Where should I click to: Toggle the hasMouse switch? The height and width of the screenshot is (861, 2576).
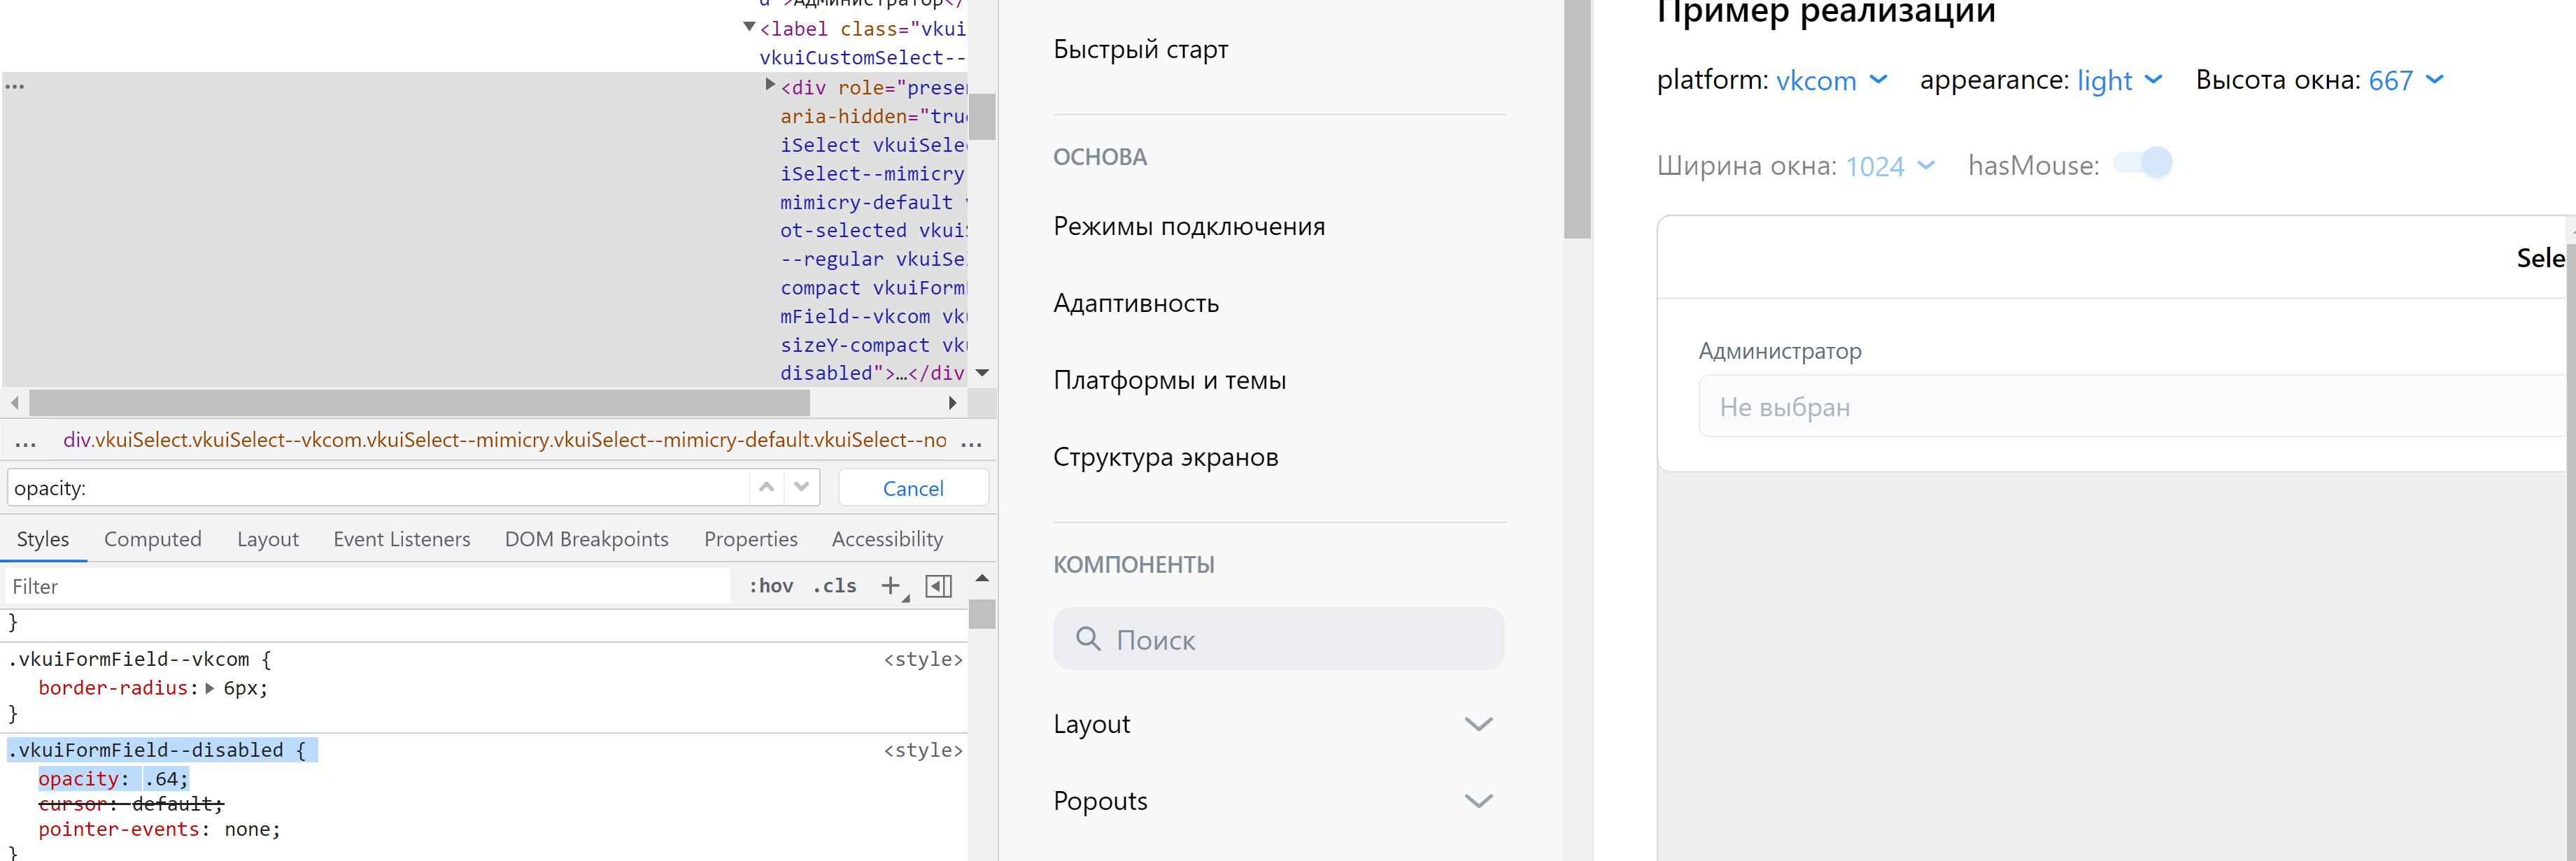pos(2143,163)
